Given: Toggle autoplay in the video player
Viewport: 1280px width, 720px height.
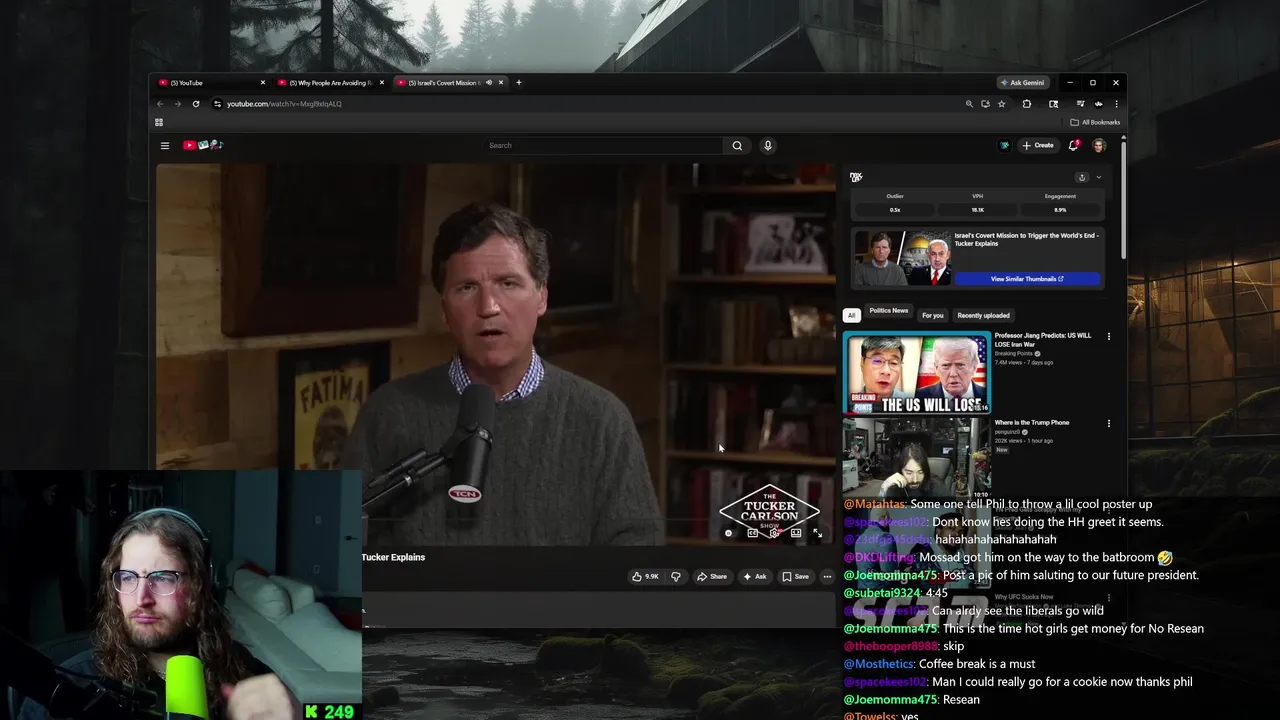Looking at the screenshot, I should point(729,533).
